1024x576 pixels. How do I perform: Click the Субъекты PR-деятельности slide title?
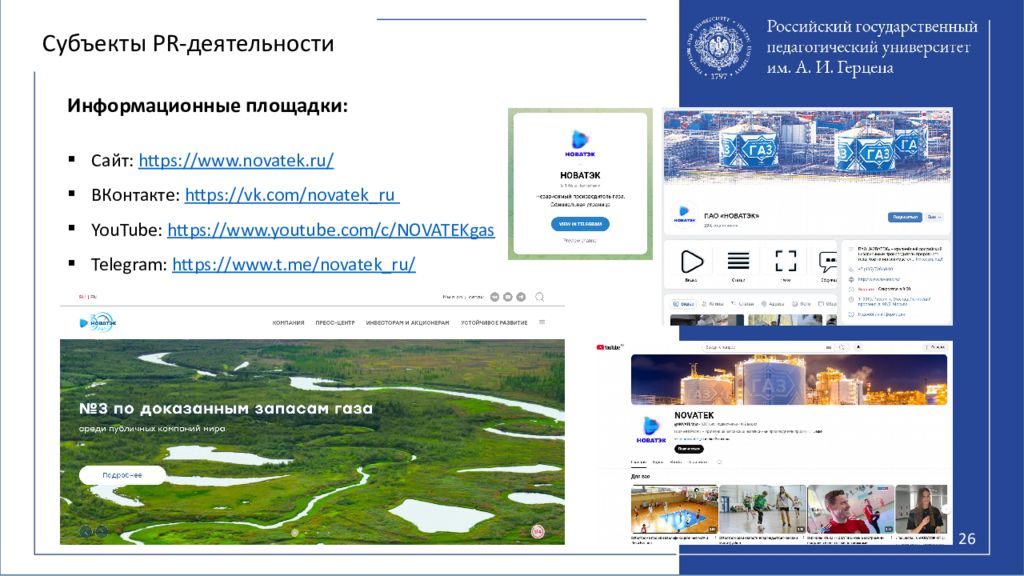(x=188, y=44)
